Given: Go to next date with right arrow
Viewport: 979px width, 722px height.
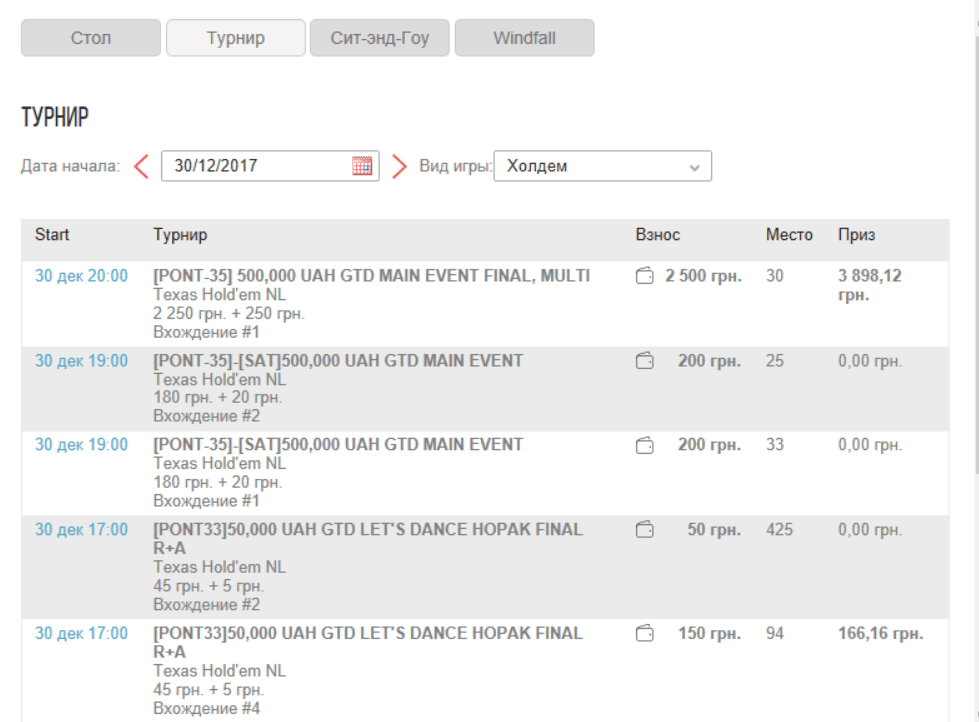Looking at the screenshot, I should pyautogui.click(x=399, y=166).
